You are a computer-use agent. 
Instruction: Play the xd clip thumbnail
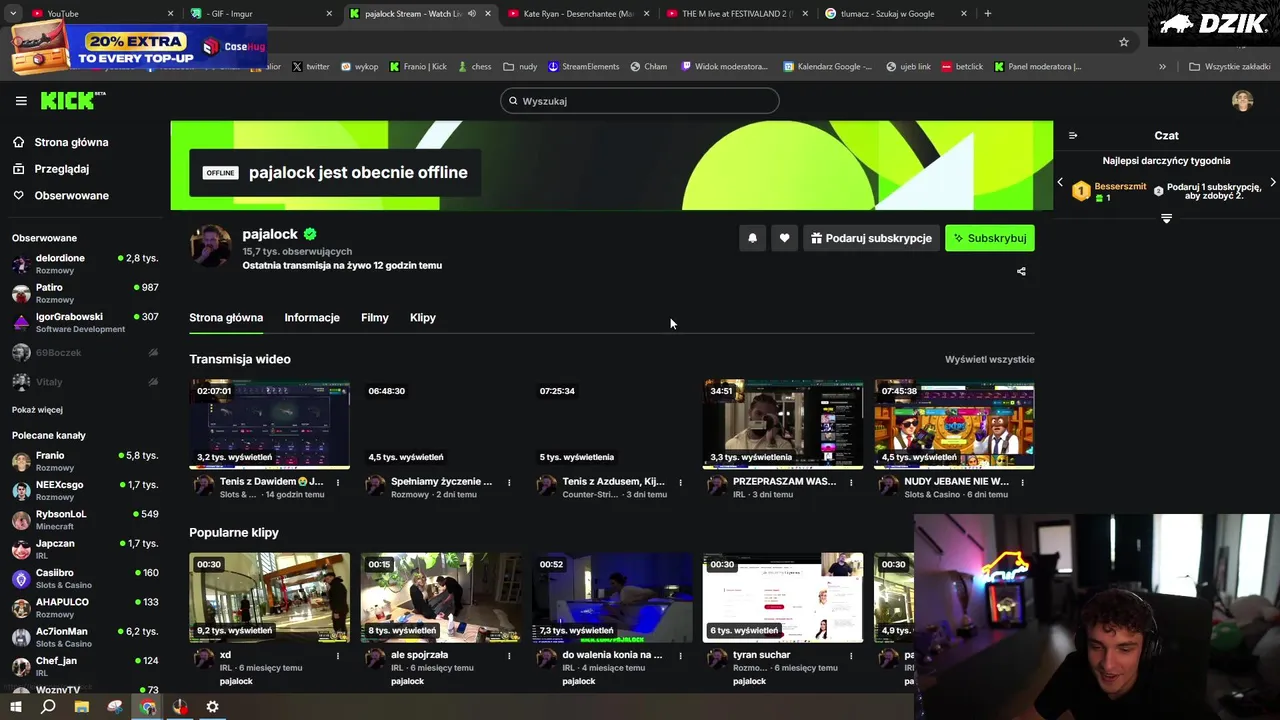pyautogui.click(x=270, y=598)
